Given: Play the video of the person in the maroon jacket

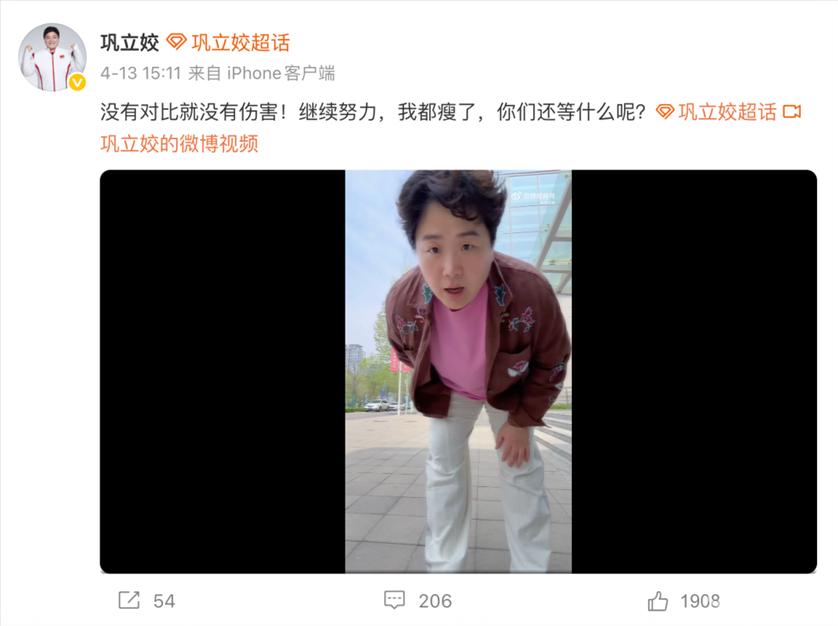Looking at the screenshot, I should tap(458, 372).
